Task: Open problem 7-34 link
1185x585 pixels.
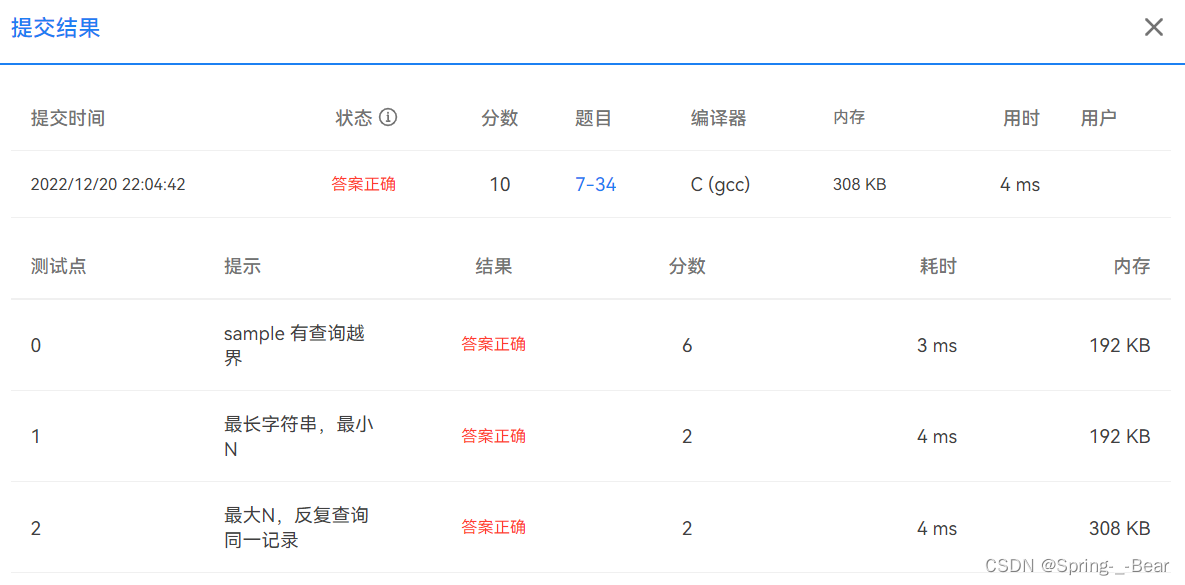Action: 595,184
